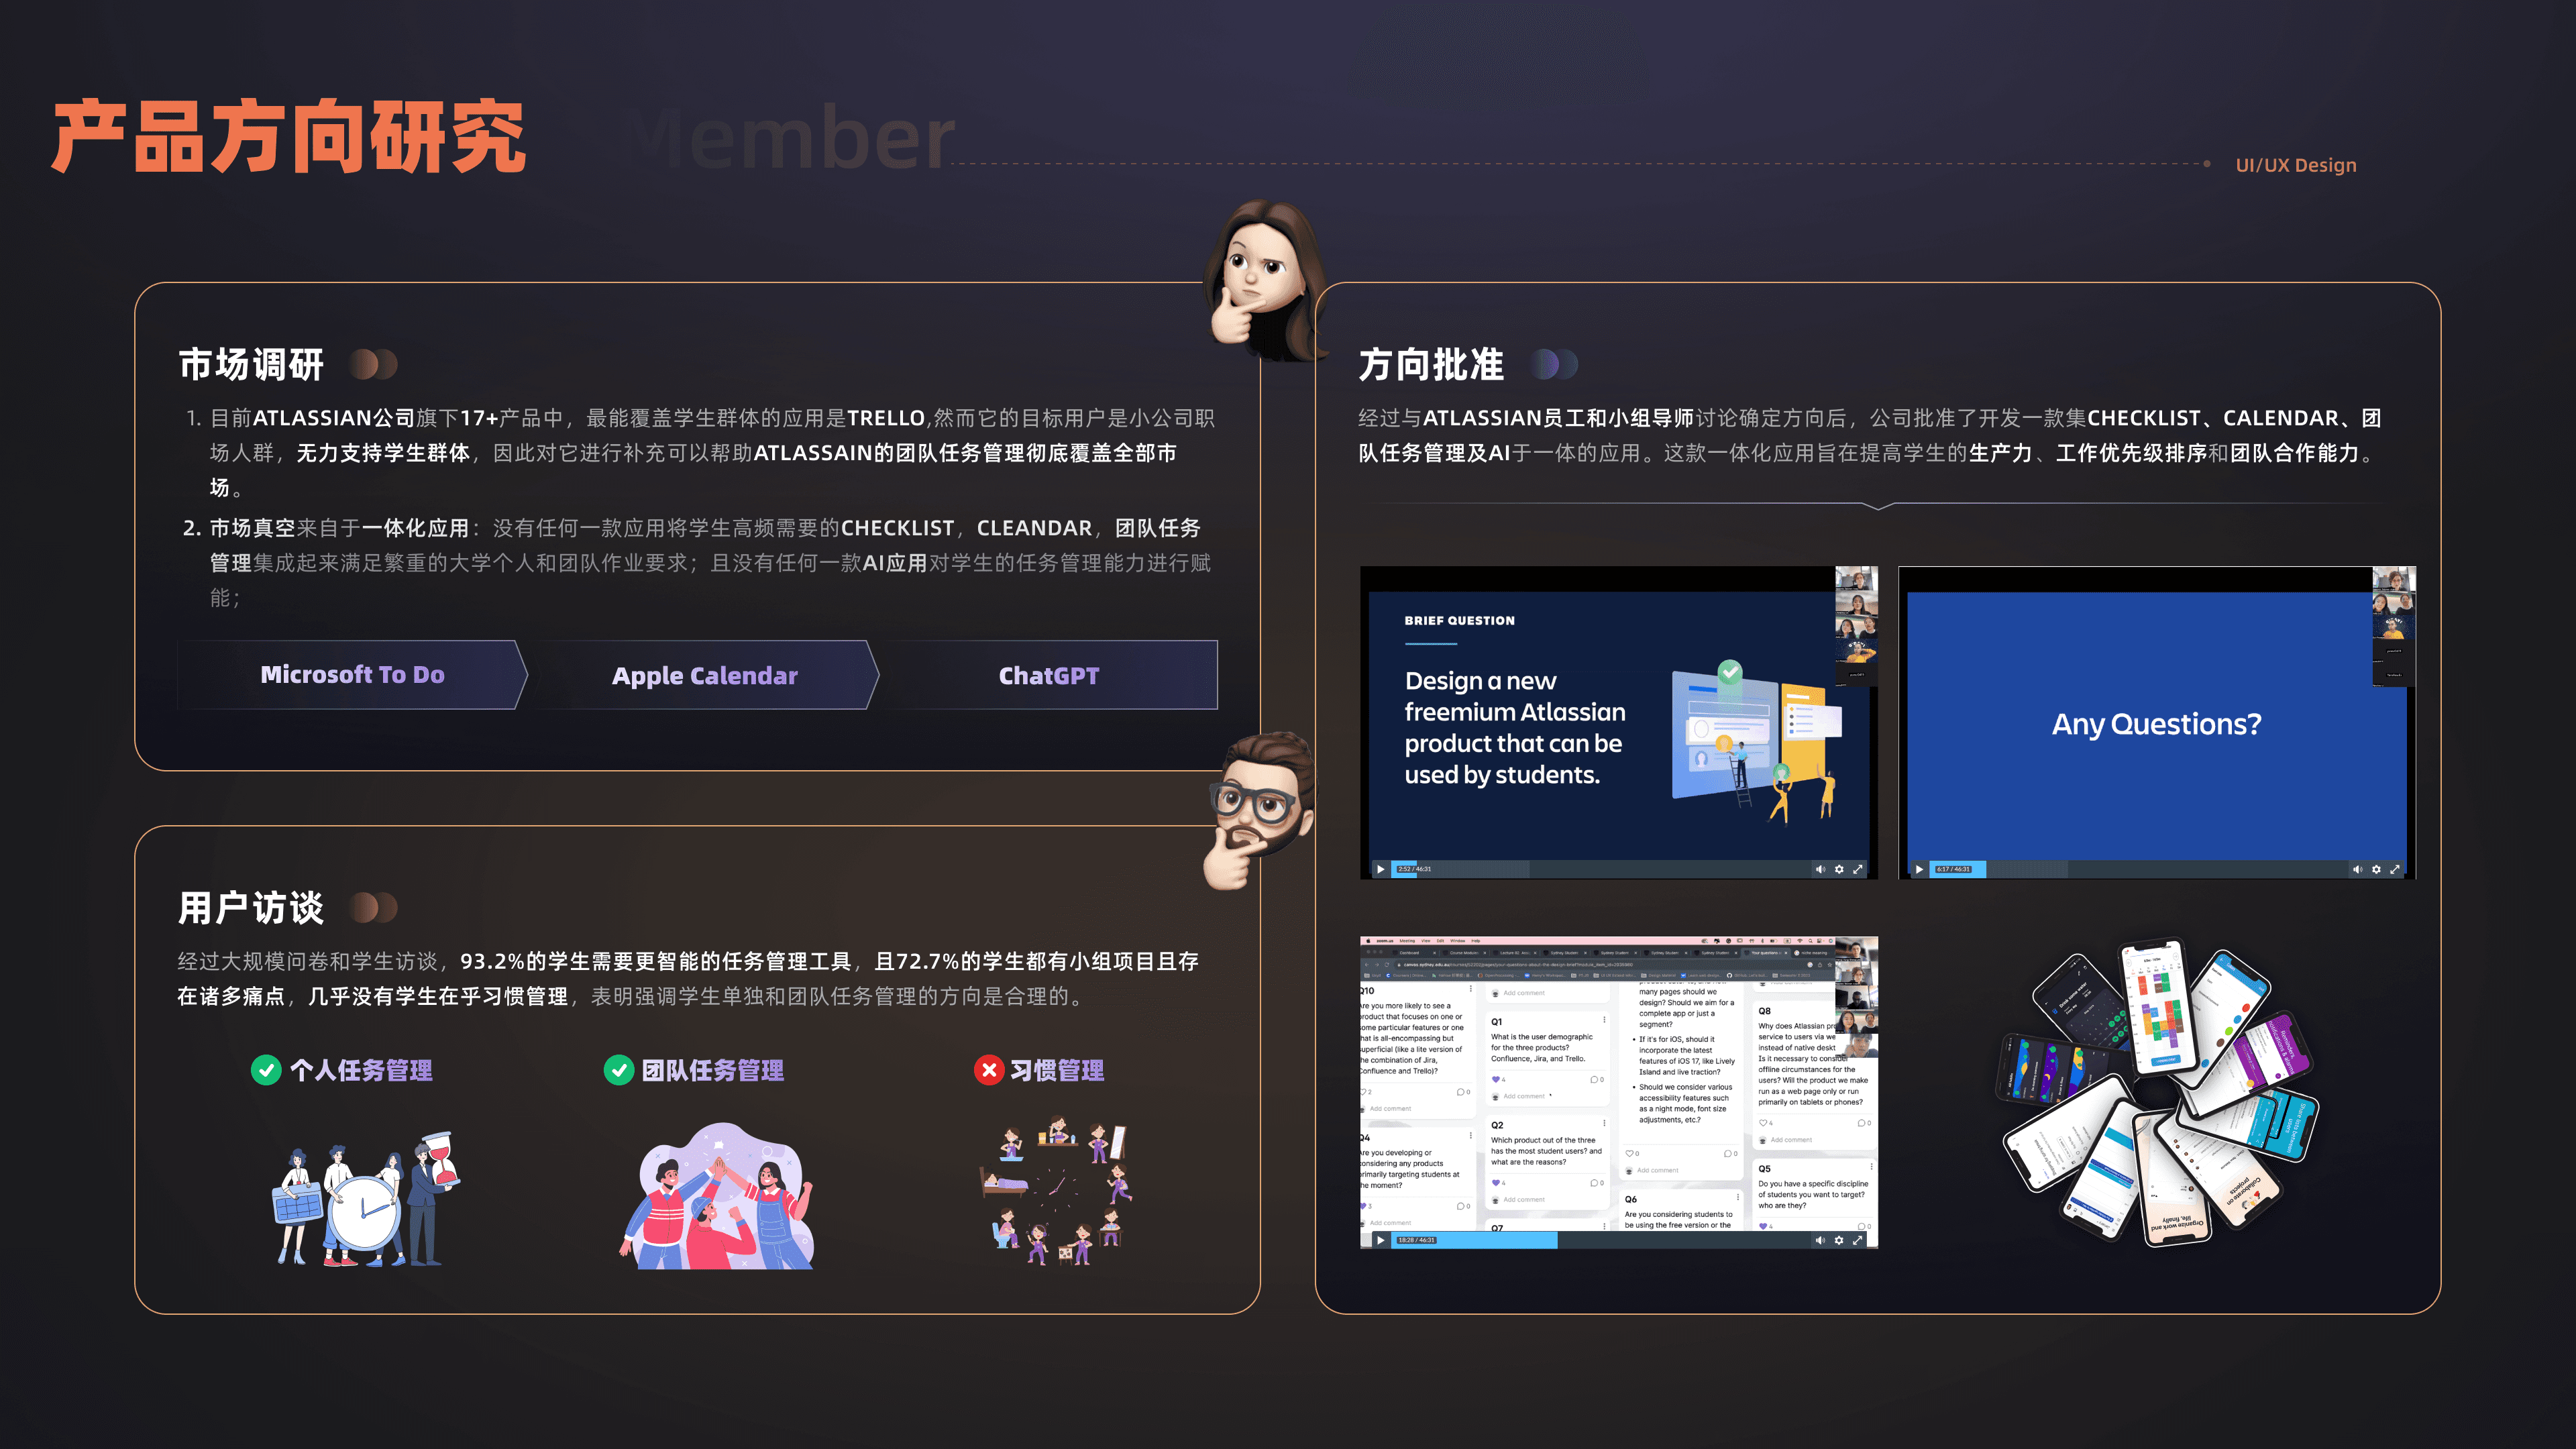Viewport: 2576px width, 1449px height.
Task: Open the Window menu in the recording
Action: click(1457, 941)
